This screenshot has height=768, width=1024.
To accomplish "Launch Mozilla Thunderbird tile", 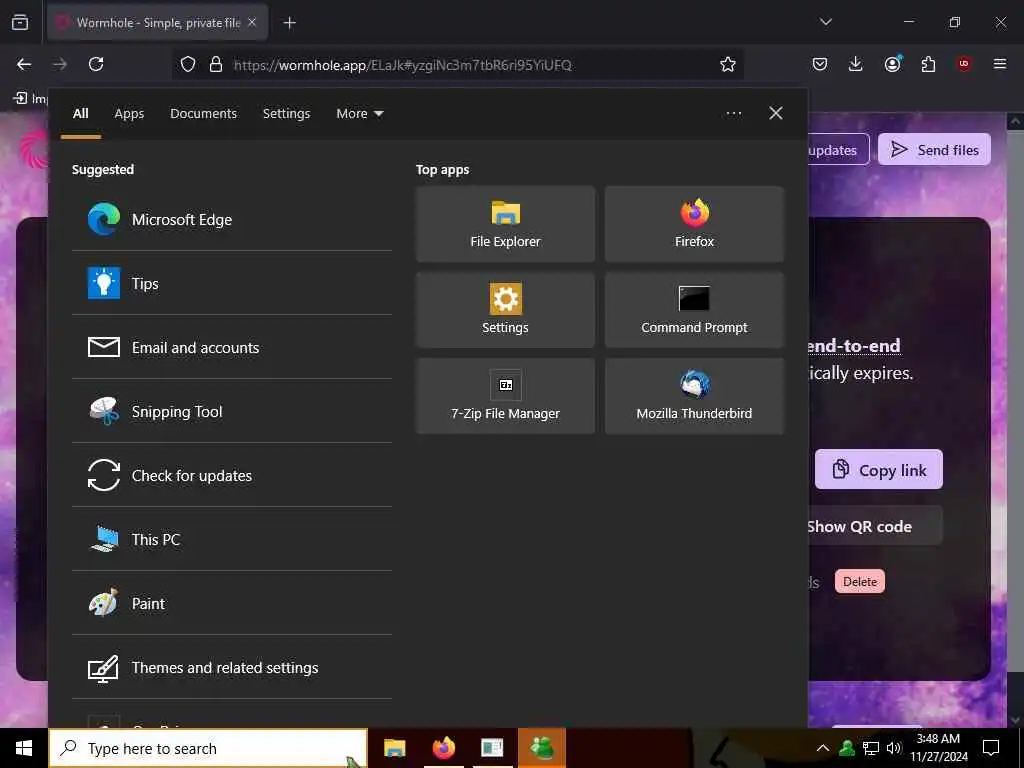I will [694, 396].
